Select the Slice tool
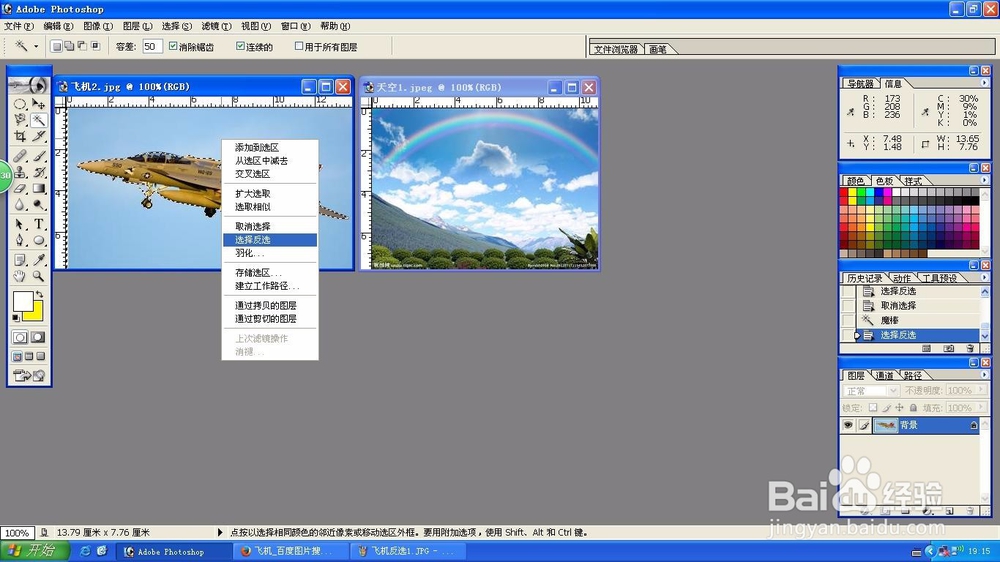The width and height of the screenshot is (1000, 562). [x=39, y=136]
